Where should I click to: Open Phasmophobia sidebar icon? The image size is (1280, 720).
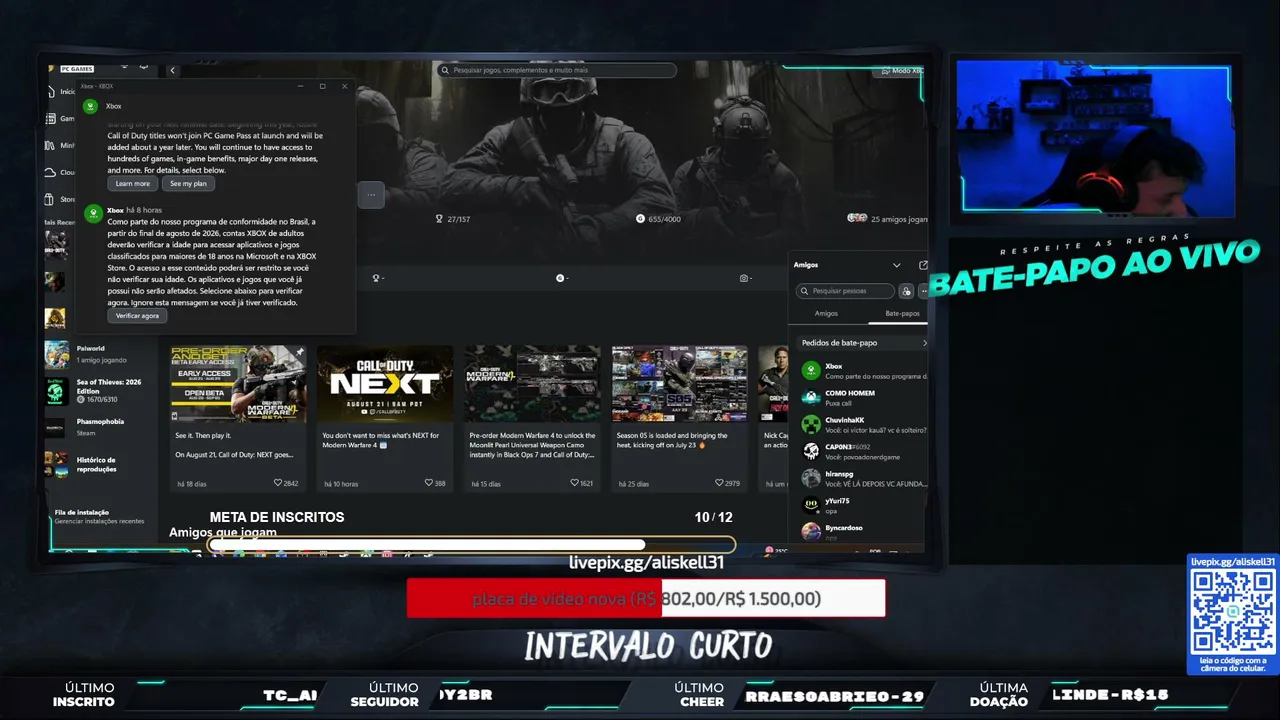coord(57,427)
